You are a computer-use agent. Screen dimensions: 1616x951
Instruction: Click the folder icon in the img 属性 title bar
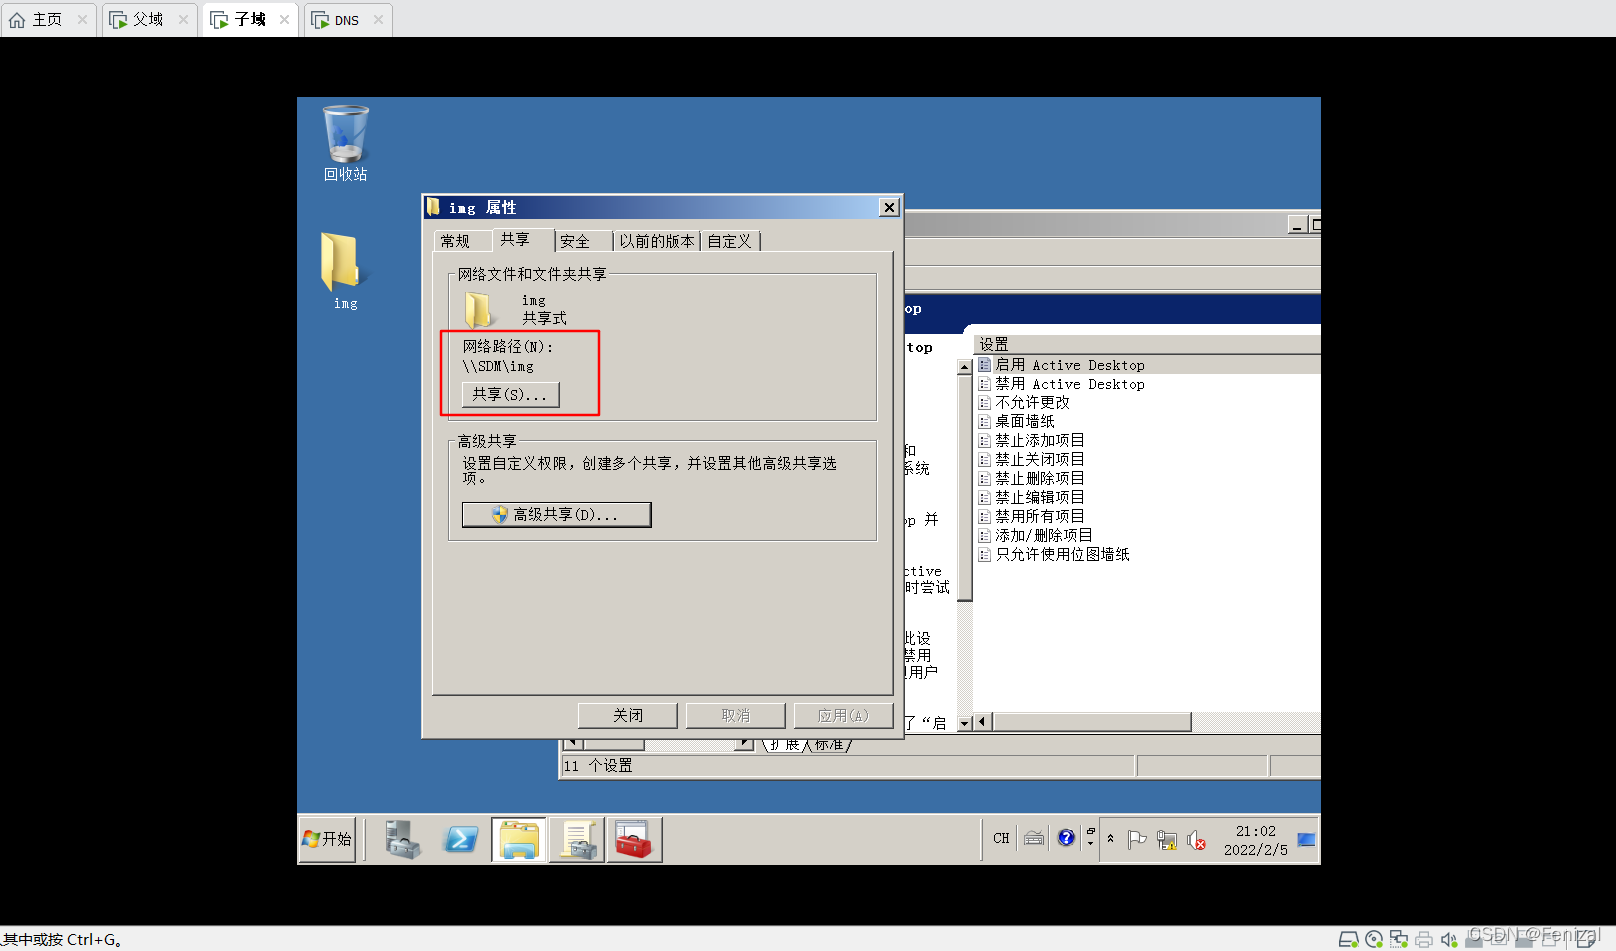pos(433,207)
